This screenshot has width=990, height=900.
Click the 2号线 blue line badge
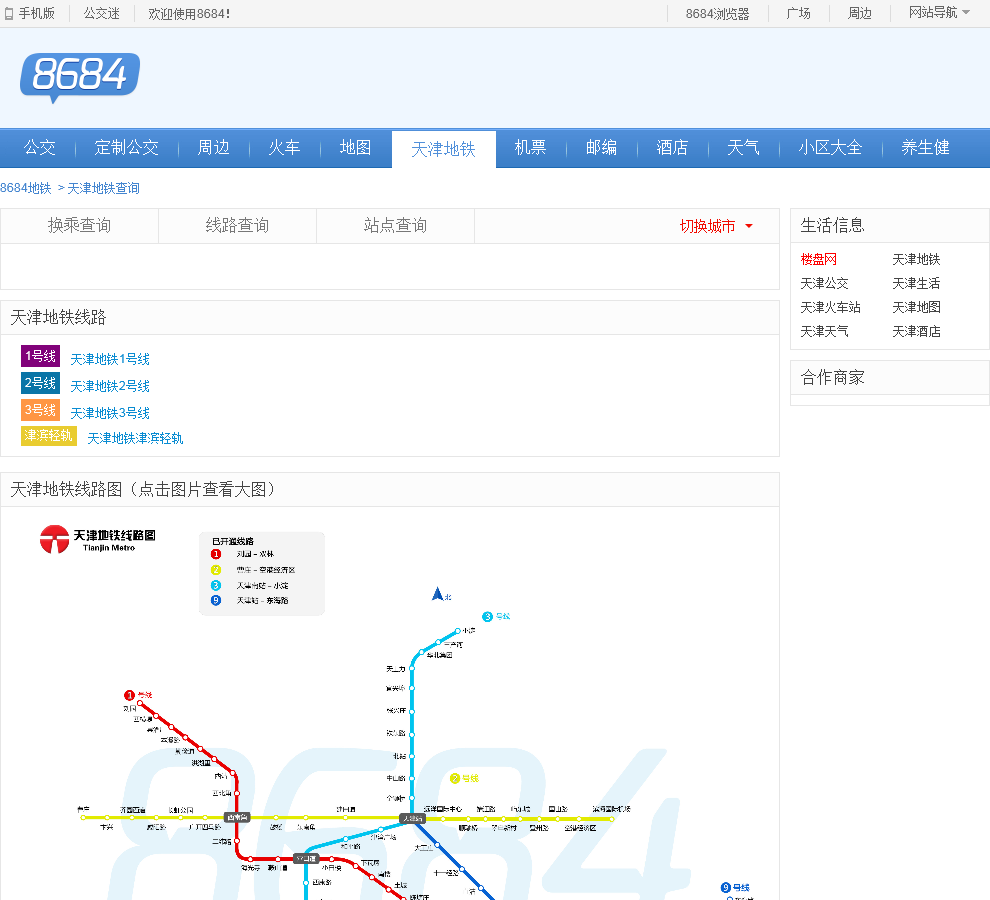point(40,383)
